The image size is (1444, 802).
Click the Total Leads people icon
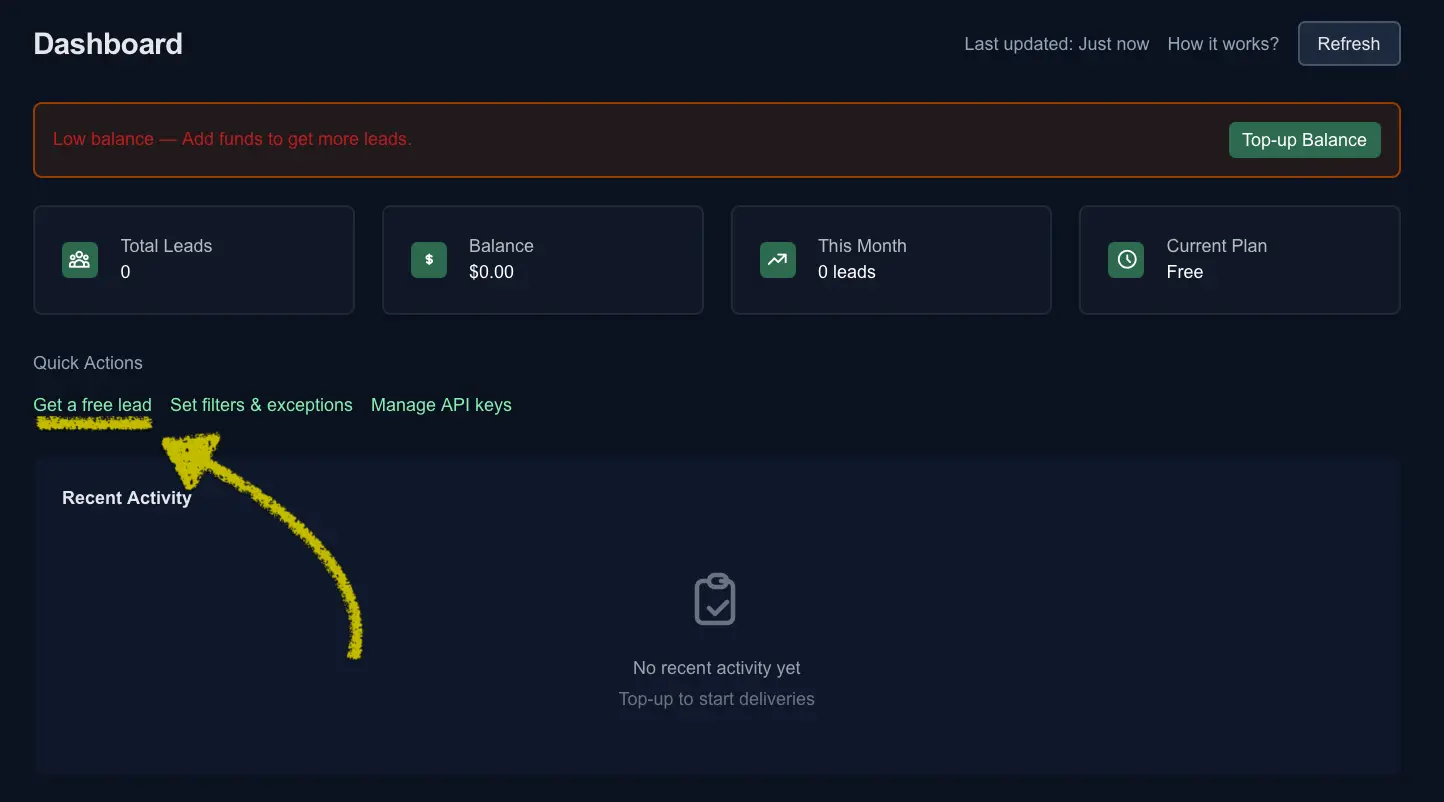[x=80, y=260]
